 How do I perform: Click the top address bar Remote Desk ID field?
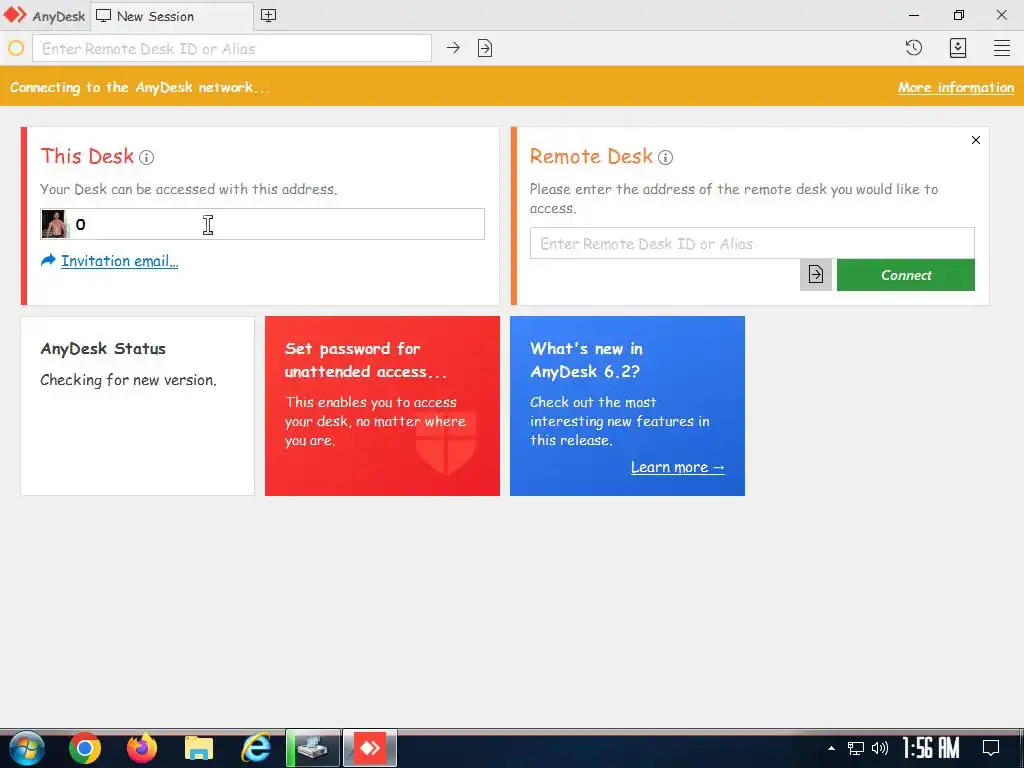232,48
